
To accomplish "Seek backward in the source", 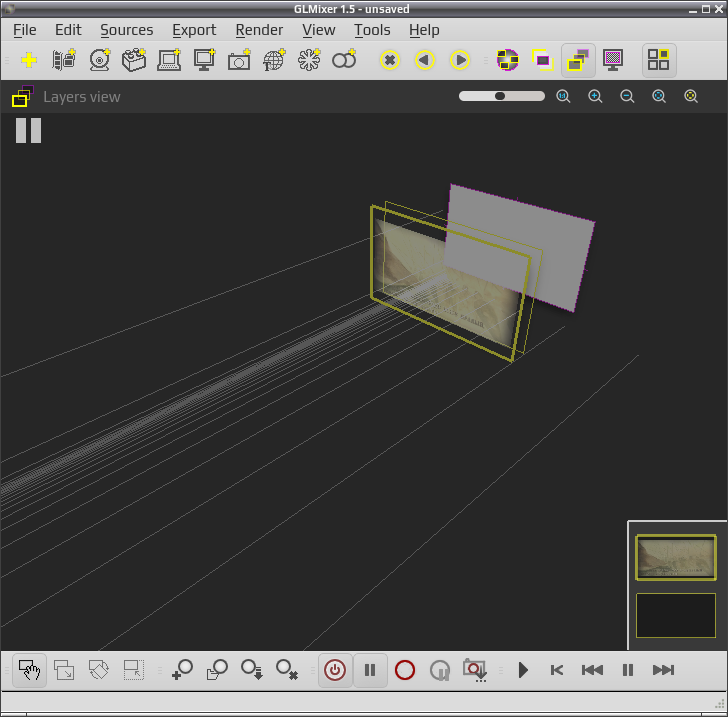I will pyautogui.click(x=592, y=670).
